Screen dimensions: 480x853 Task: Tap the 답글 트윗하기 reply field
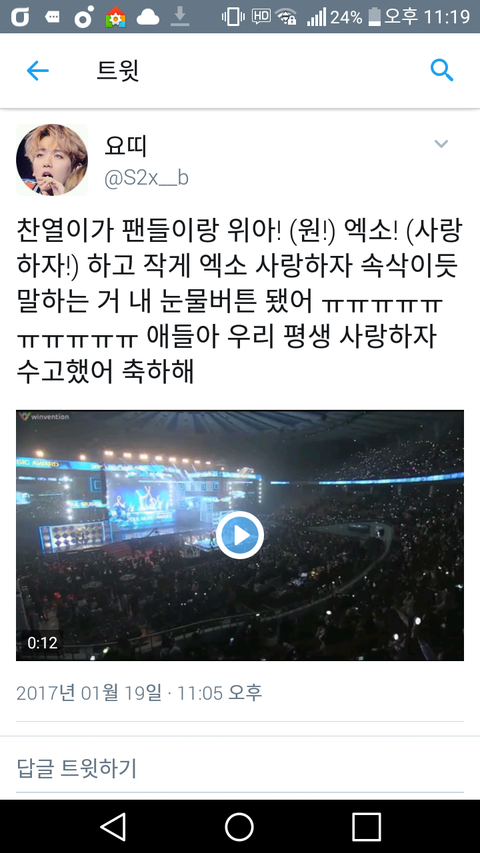click(x=240, y=768)
